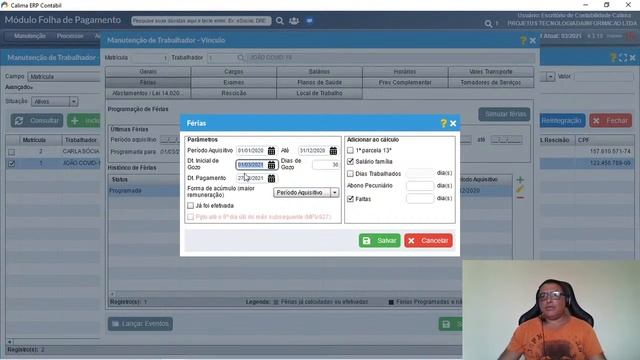Viewport: 640px width, 360px height.
Task: Open help in the Férias dialog
Action: (x=444, y=123)
